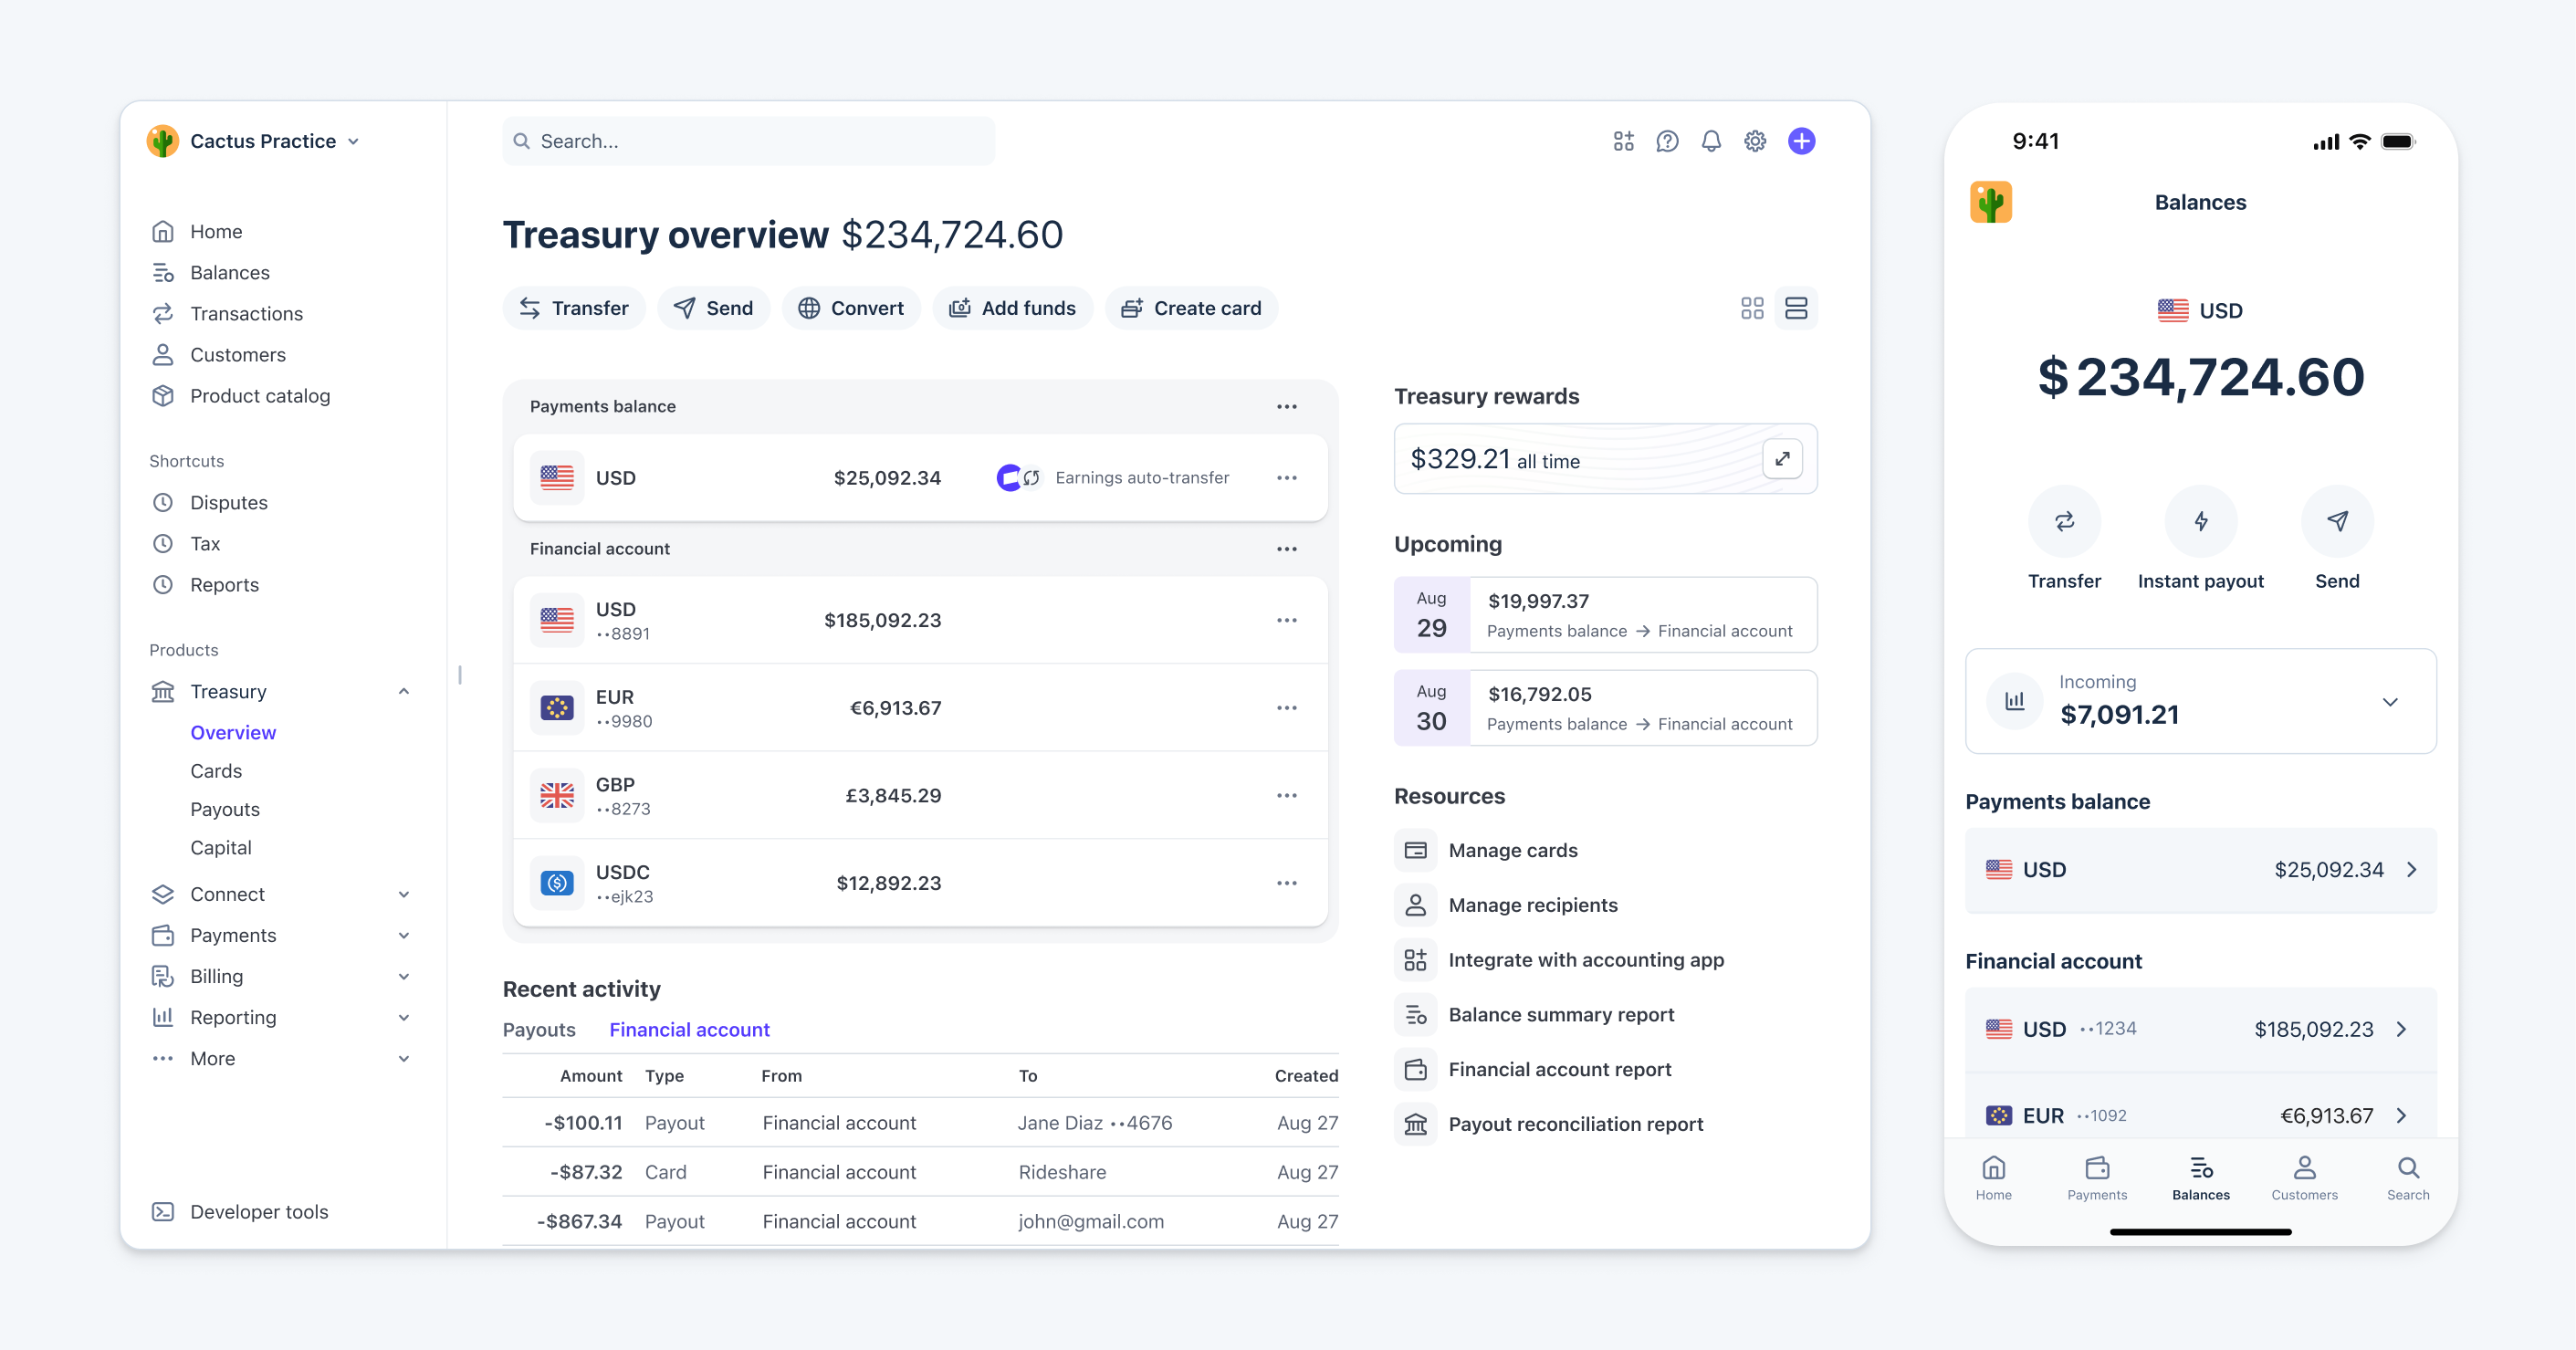Open the settings gear icon

tap(1755, 141)
